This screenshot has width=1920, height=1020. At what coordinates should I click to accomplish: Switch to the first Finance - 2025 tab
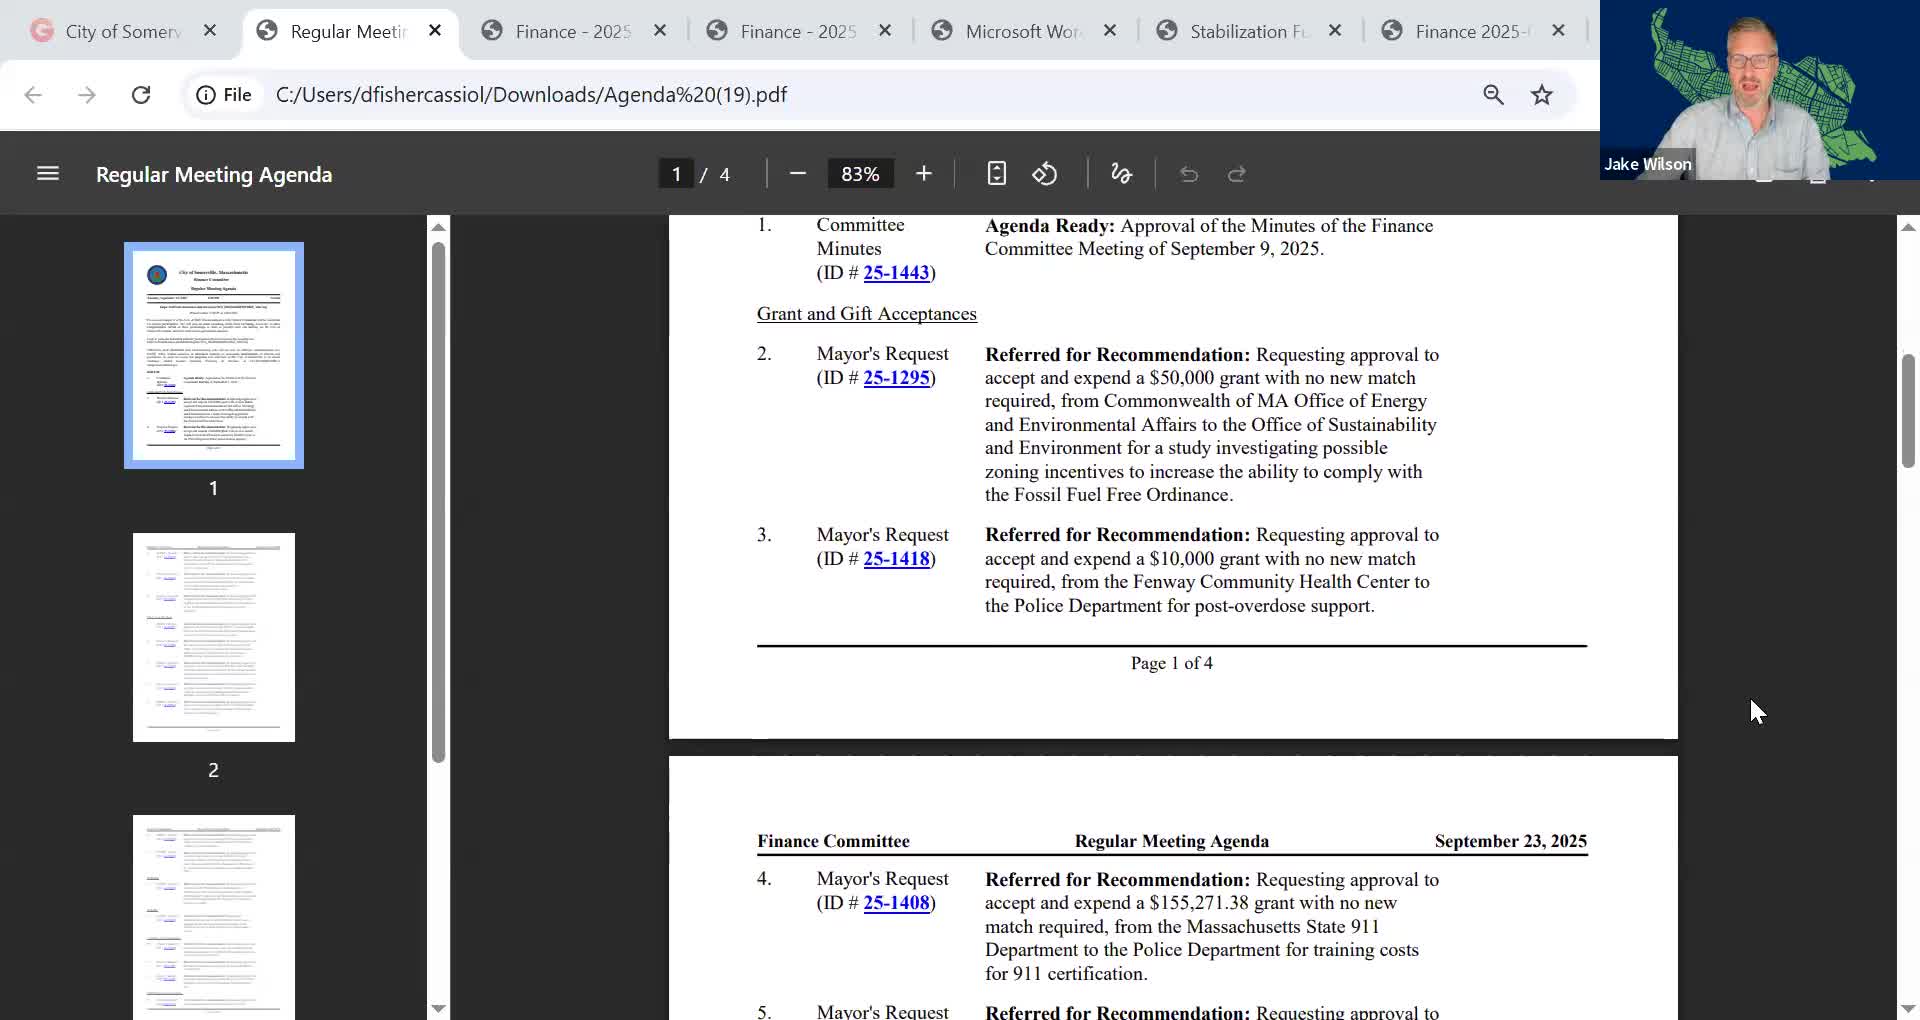pyautogui.click(x=572, y=31)
